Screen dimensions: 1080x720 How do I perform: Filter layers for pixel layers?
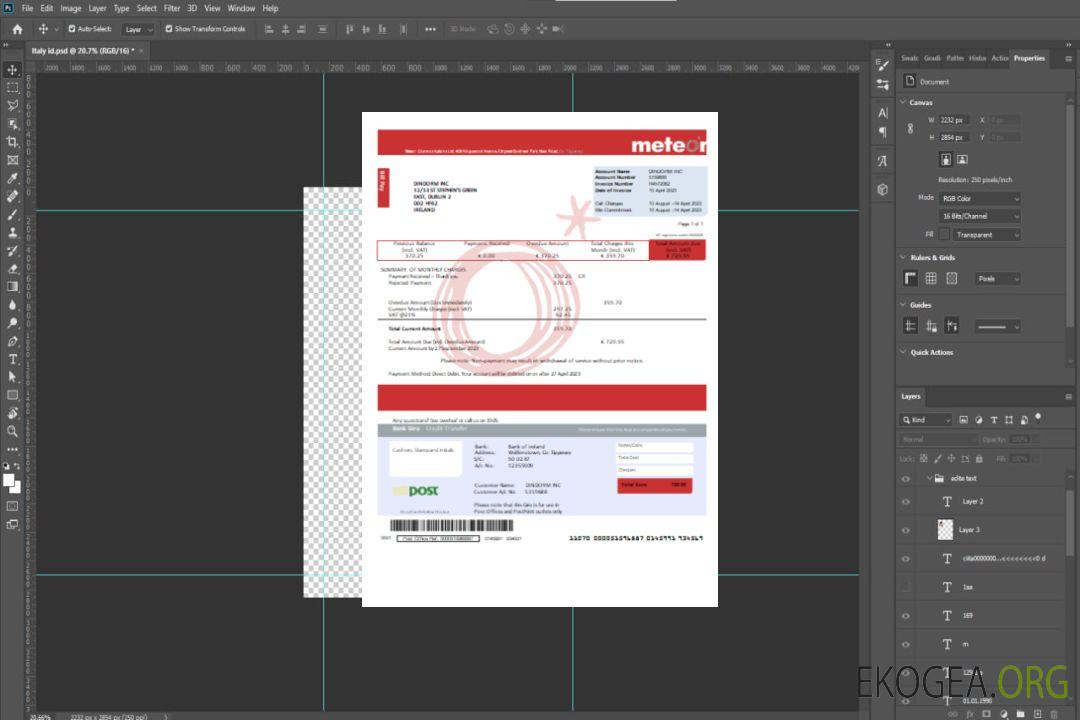tap(964, 420)
